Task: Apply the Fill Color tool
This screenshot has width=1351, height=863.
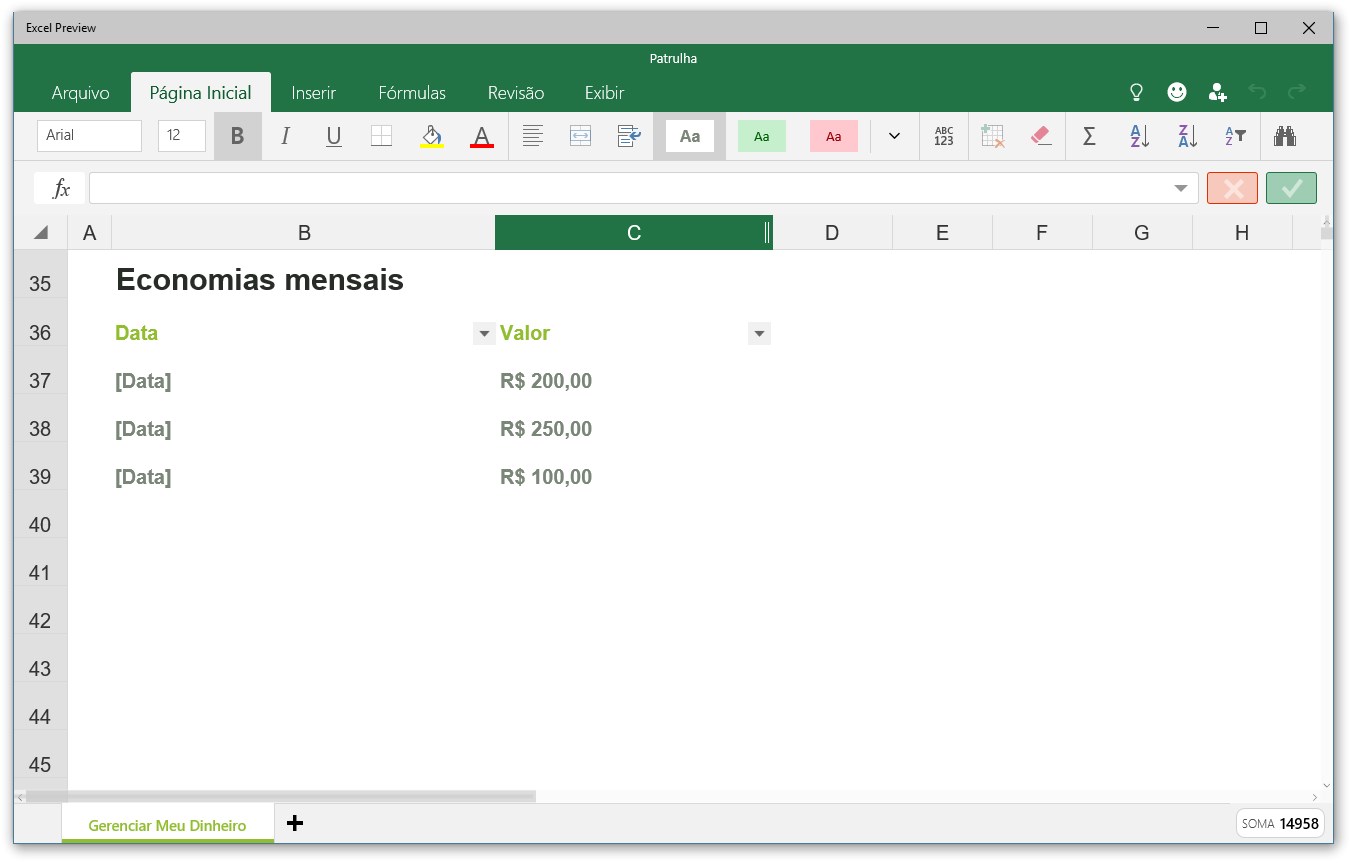Action: [430, 136]
